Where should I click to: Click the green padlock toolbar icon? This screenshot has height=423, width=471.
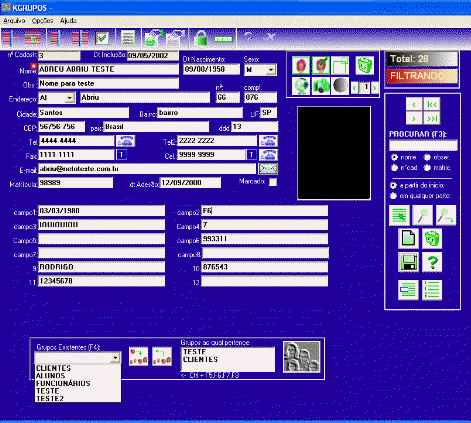(x=201, y=38)
